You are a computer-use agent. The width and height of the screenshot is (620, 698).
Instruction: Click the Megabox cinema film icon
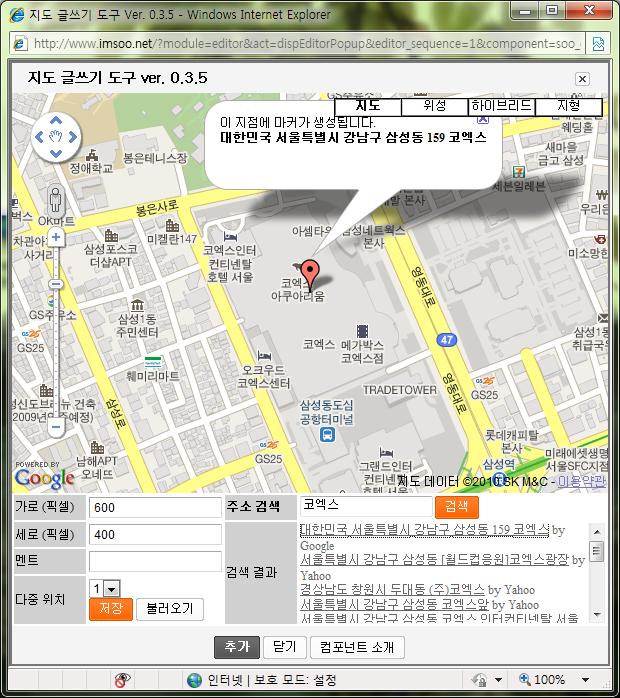[362, 331]
